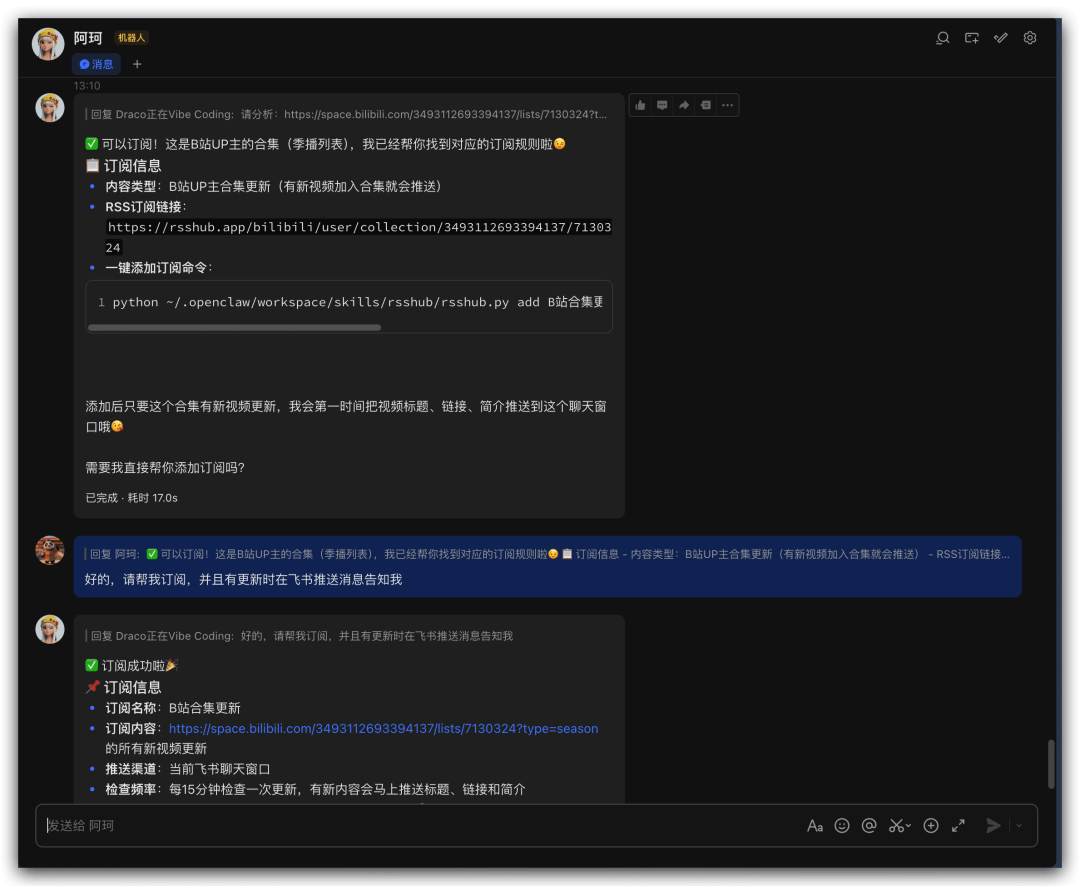Open the emoji picker in input bar
Viewport: 1080px width, 886px height.
click(x=842, y=826)
